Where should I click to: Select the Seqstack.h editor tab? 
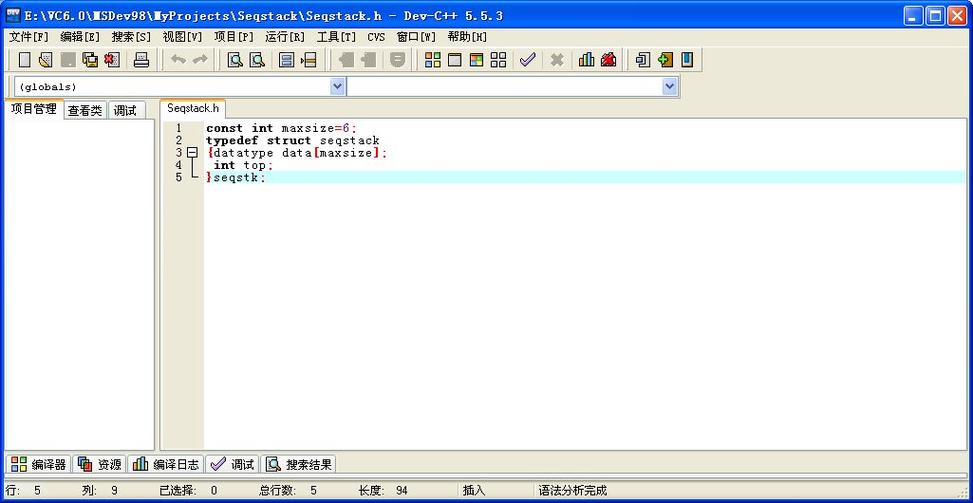pos(192,108)
